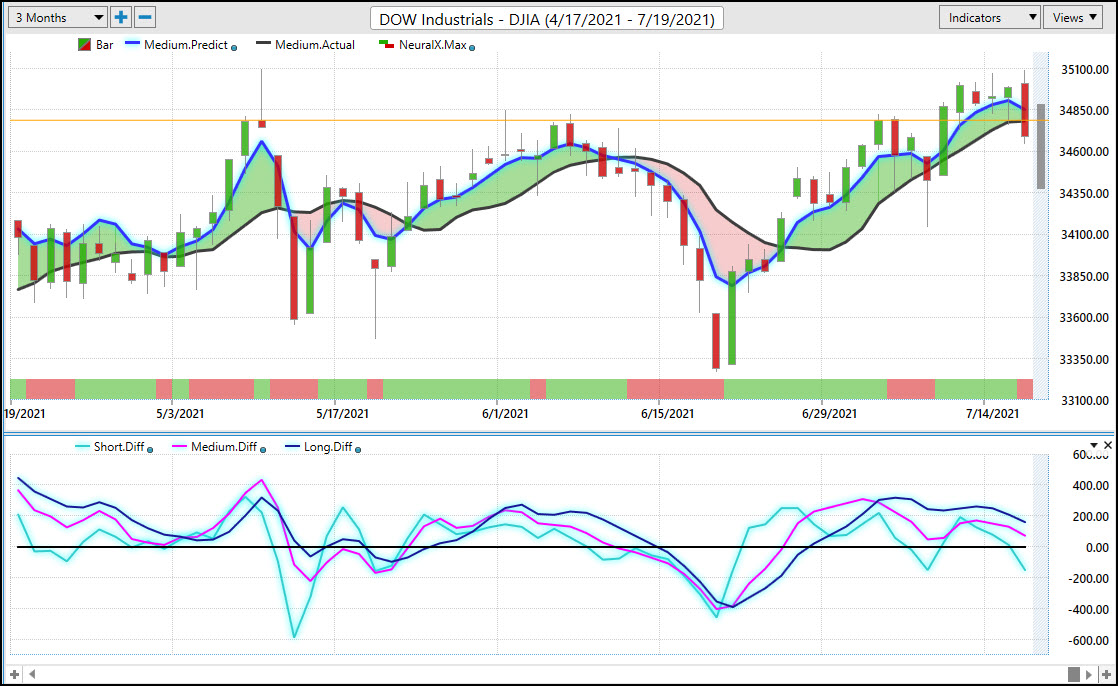Click the Short.Diff cyan line swatch
This screenshot has height=686, width=1118.
click(x=82, y=446)
